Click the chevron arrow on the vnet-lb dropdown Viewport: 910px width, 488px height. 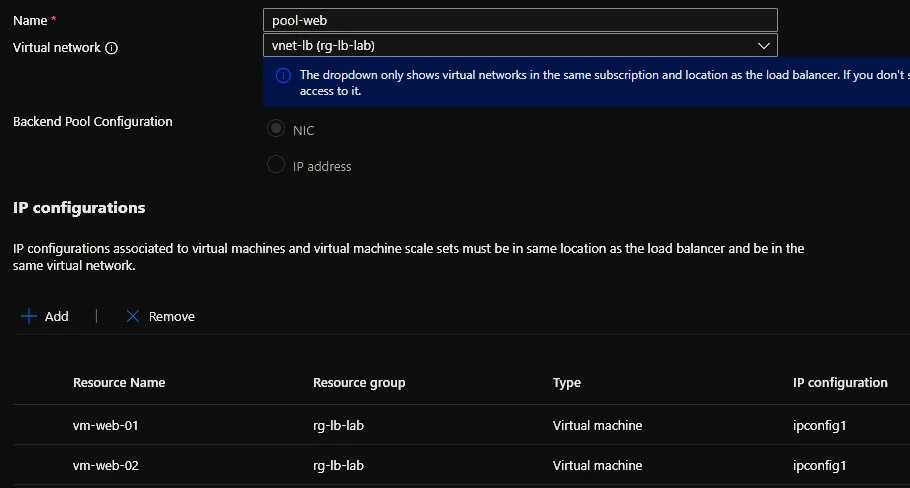pyautogui.click(x=764, y=45)
